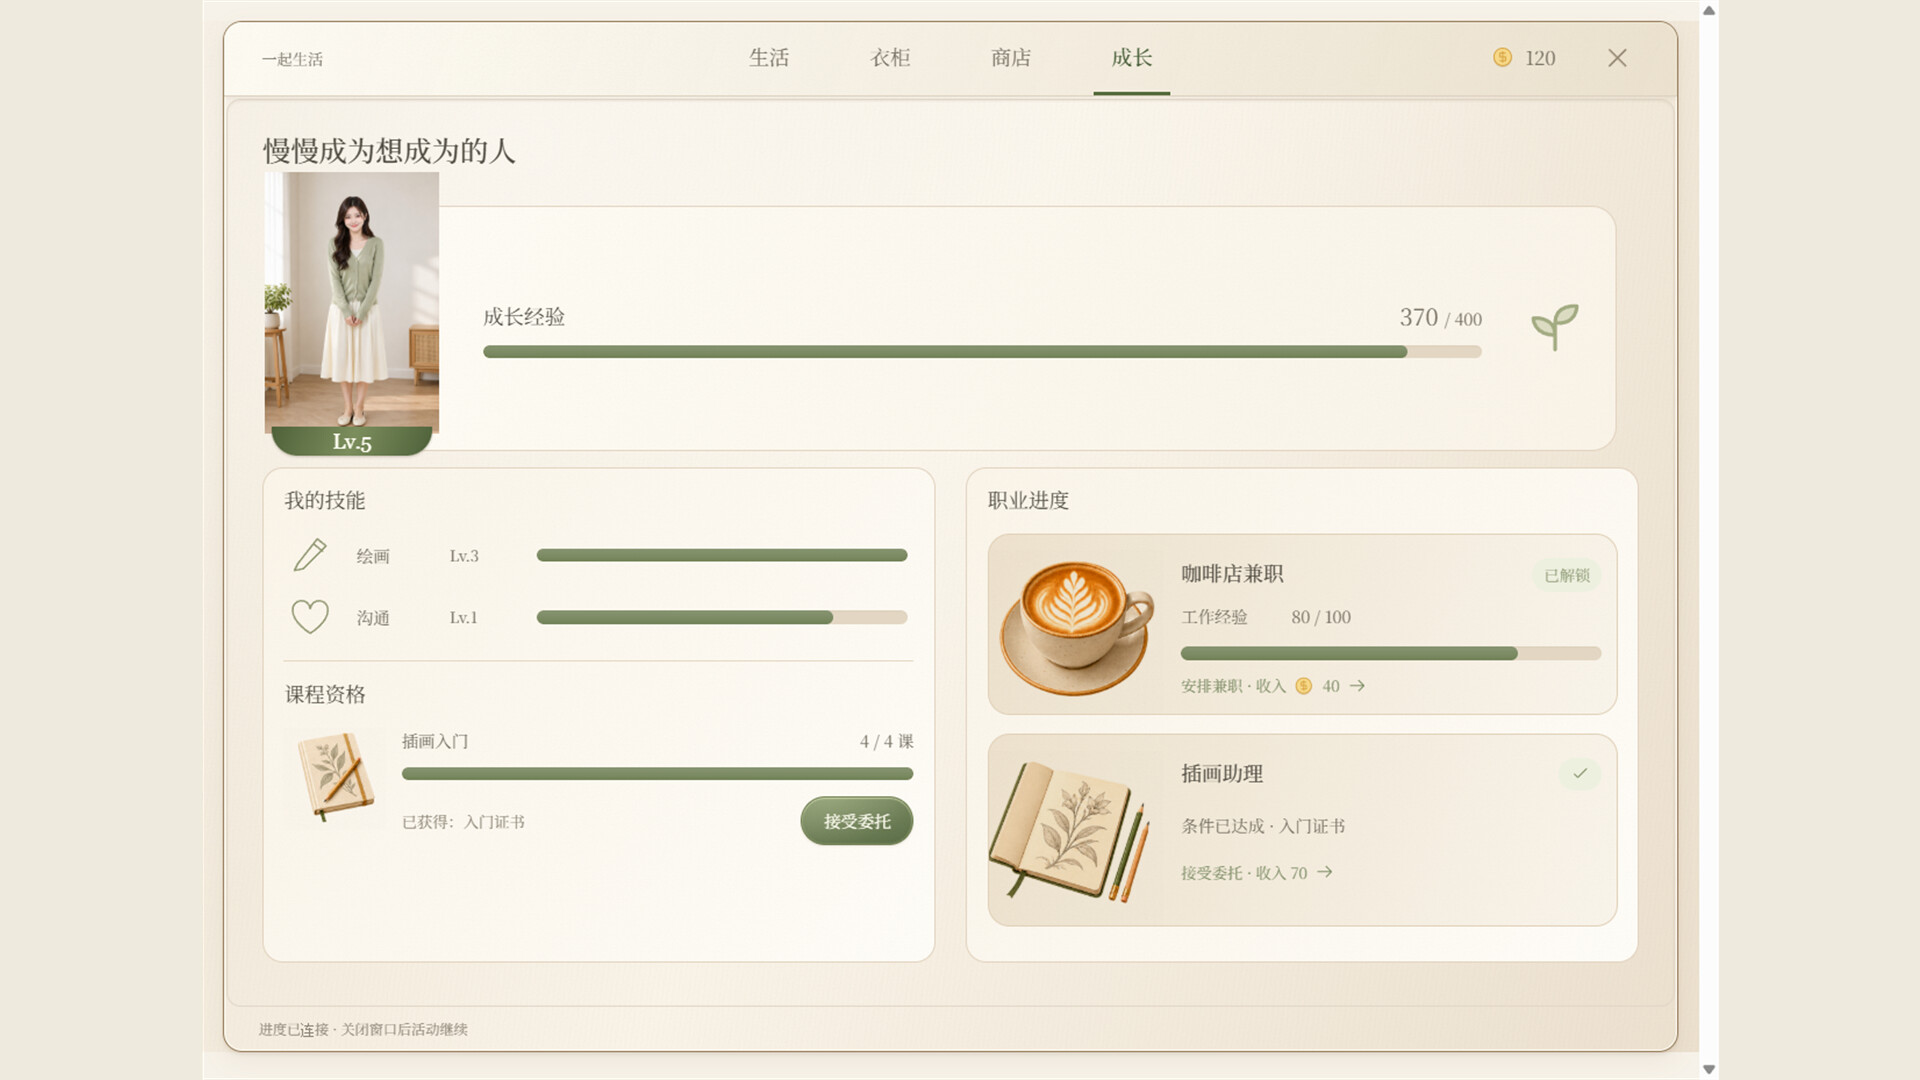Image resolution: width=1920 pixels, height=1080 pixels.
Task: Click the sprout icon beside growth experience
Action: [1554, 326]
